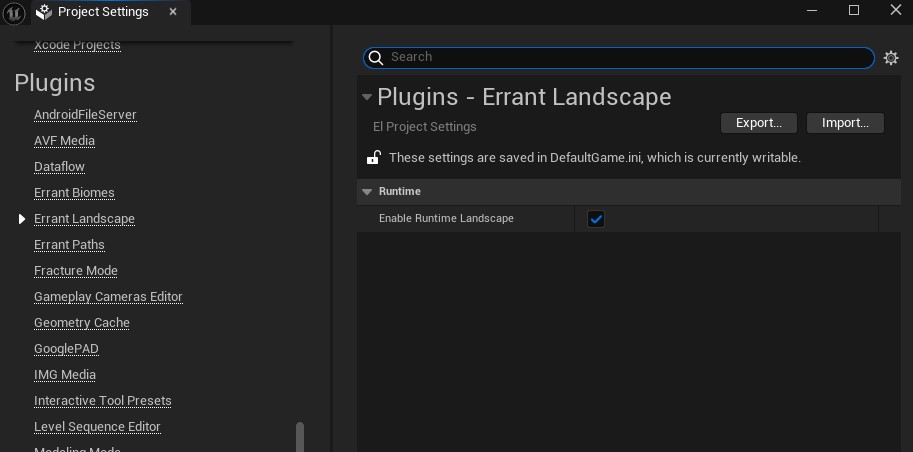The height and width of the screenshot is (452, 913).
Task: Select Errant Landscape in sidebar
Action: point(84,219)
